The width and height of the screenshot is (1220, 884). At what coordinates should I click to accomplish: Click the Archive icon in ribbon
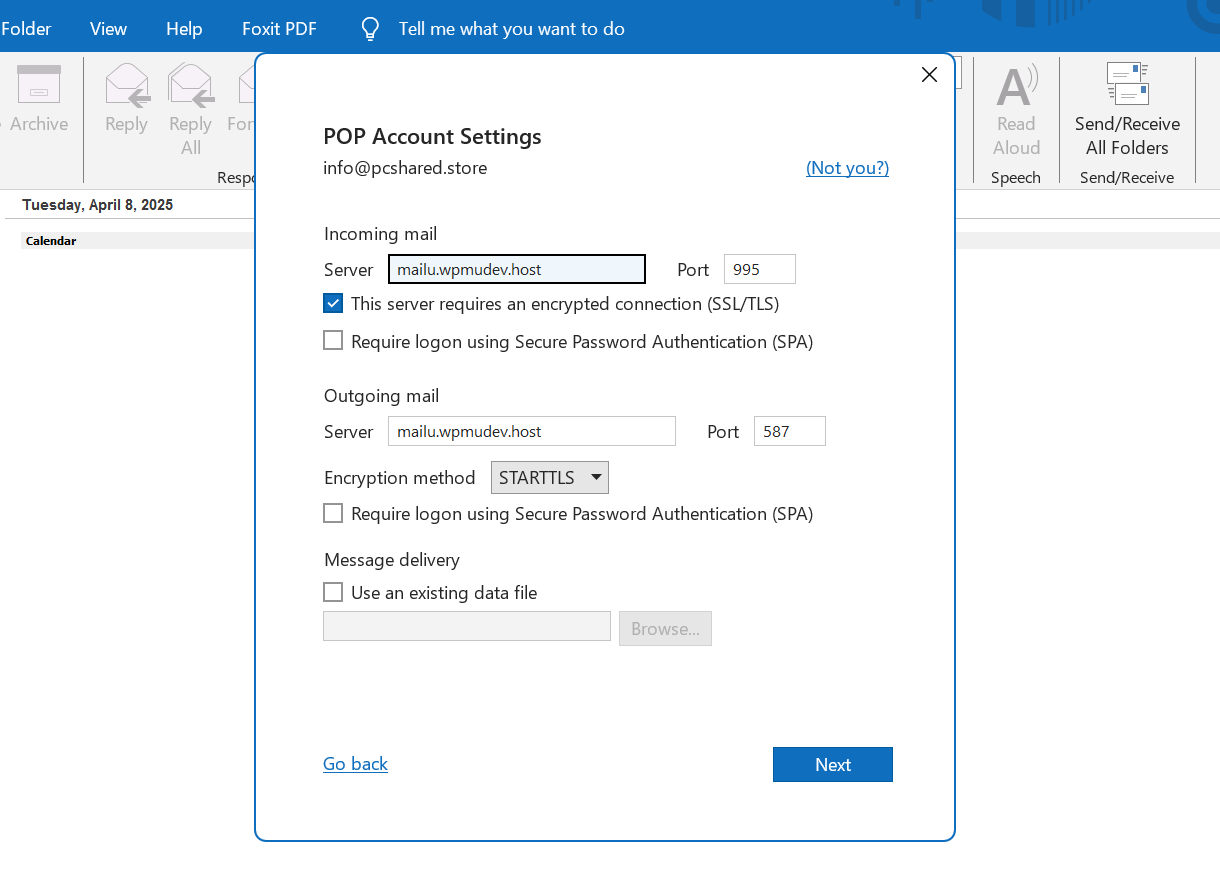click(x=39, y=85)
